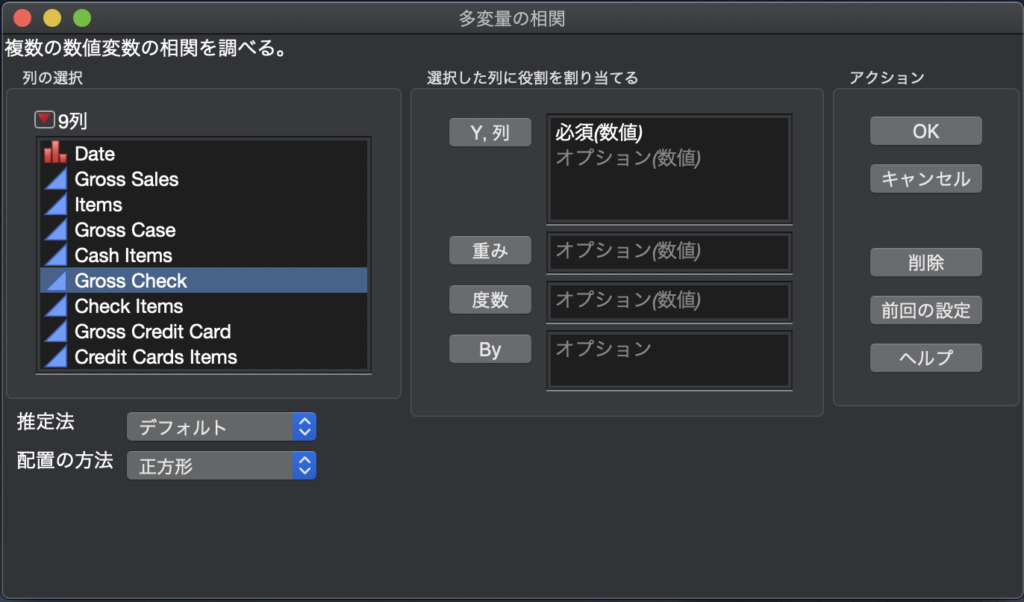
Task: Open the 推定法 dropdown showing デフォルト
Action: coord(221,425)
